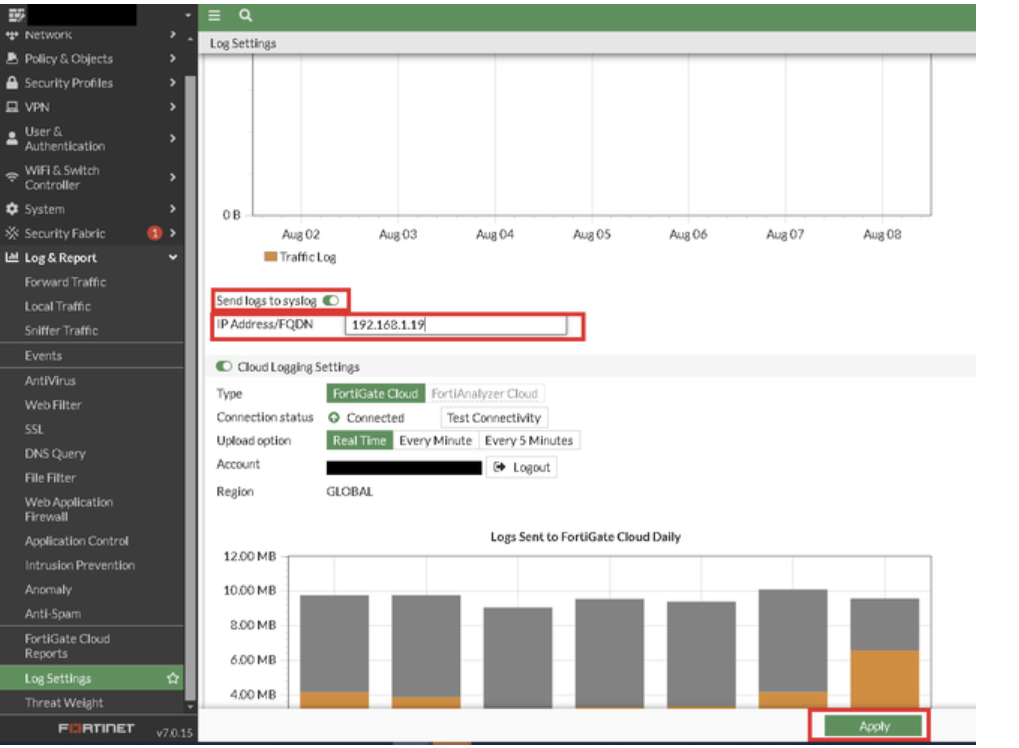Click the IP Address/FQDN input field
The image size is (1019, 748).
pos(455,325)
